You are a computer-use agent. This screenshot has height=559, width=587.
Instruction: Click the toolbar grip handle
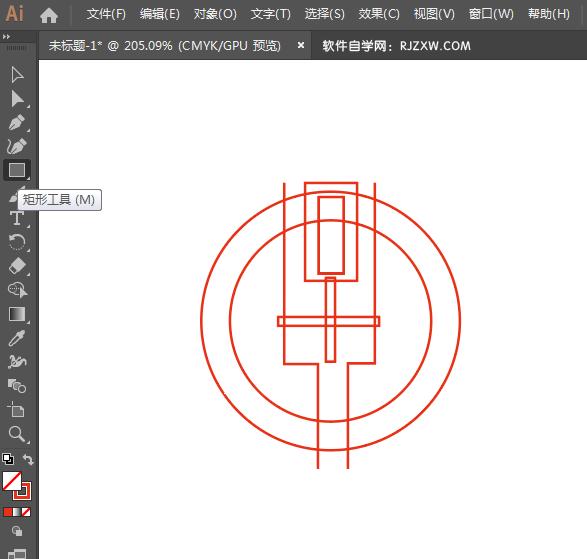click(16, 48)
